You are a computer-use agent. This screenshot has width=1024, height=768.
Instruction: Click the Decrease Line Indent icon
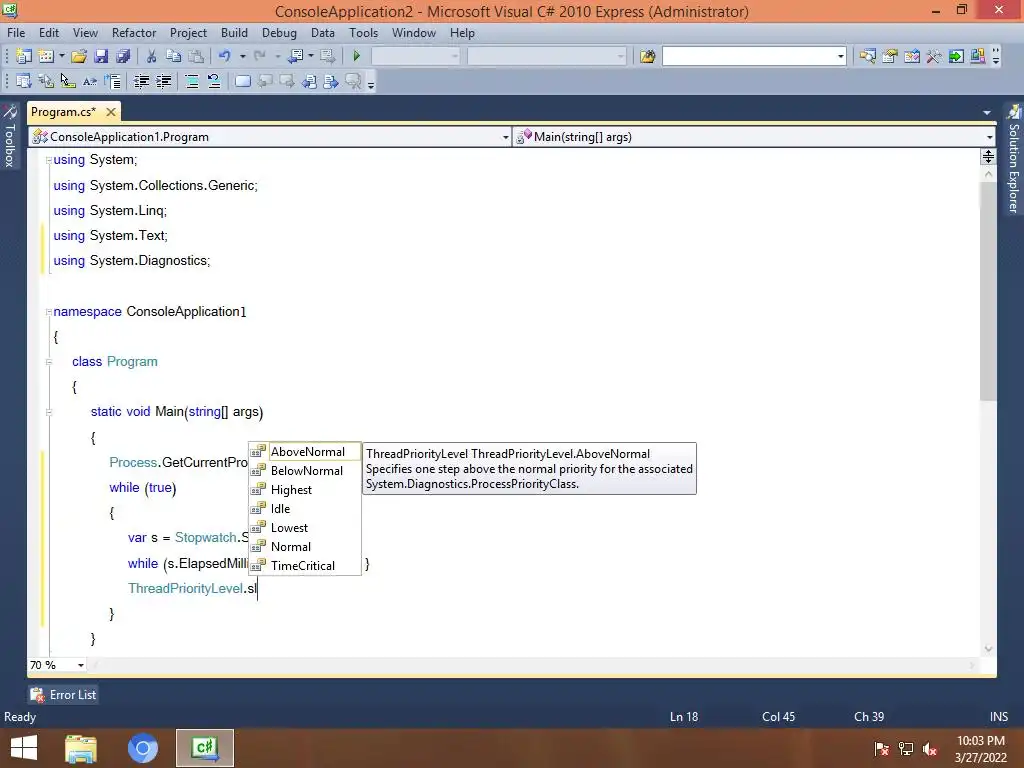[141, 81]
